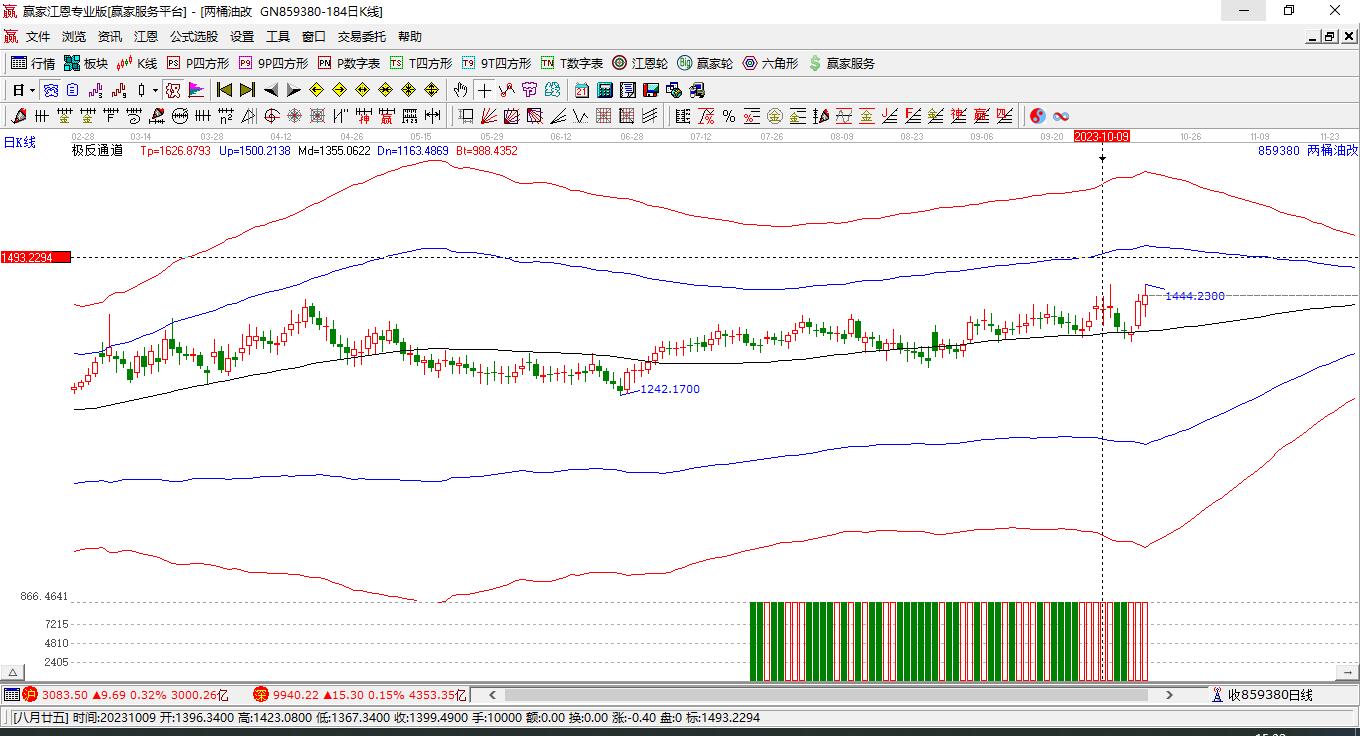Open the 江恩轮 tool
Image resolution: width=1360 pixels, height=736 pixels.
640,63
